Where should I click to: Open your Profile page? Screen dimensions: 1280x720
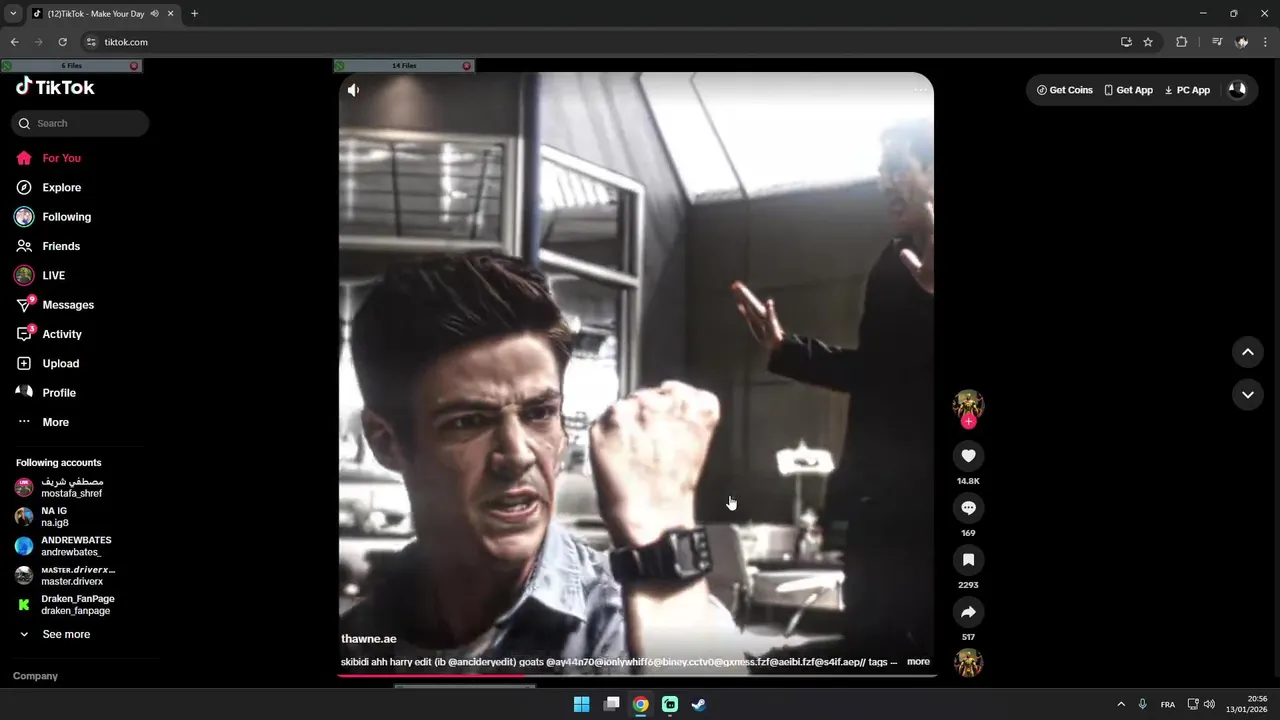tap(46, 393)
